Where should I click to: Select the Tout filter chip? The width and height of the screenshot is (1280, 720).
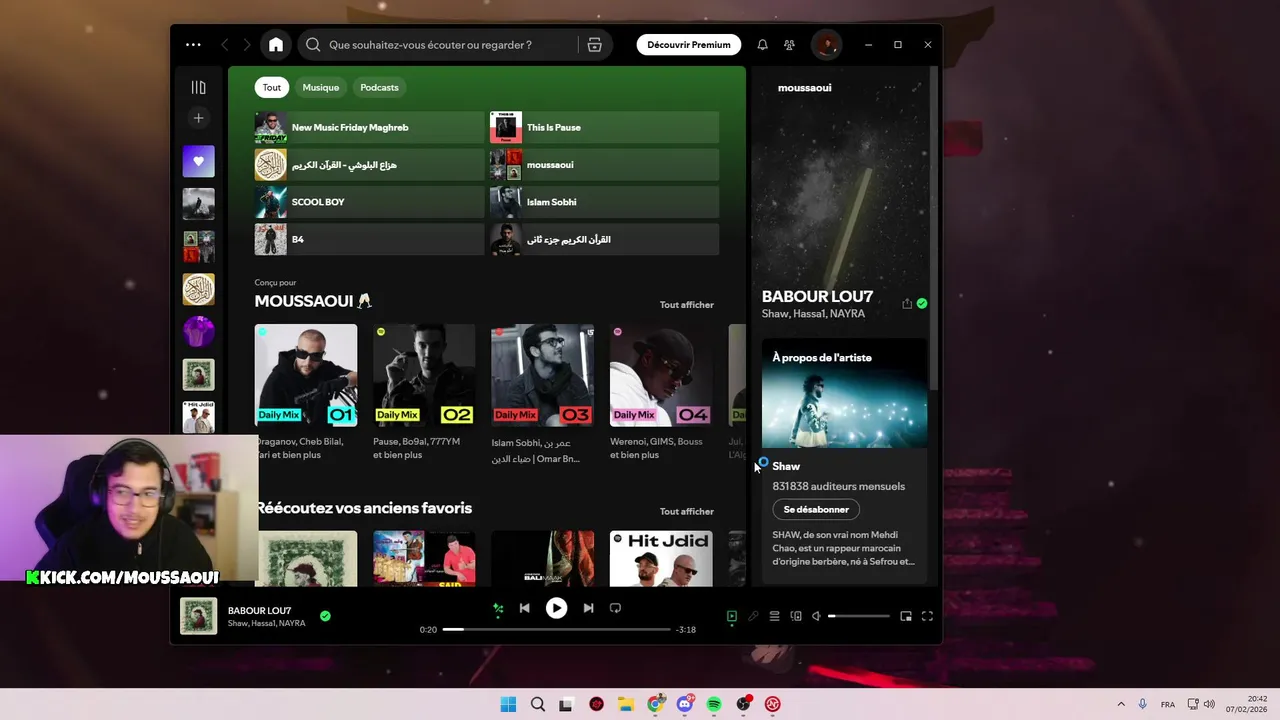pos(272,87)
